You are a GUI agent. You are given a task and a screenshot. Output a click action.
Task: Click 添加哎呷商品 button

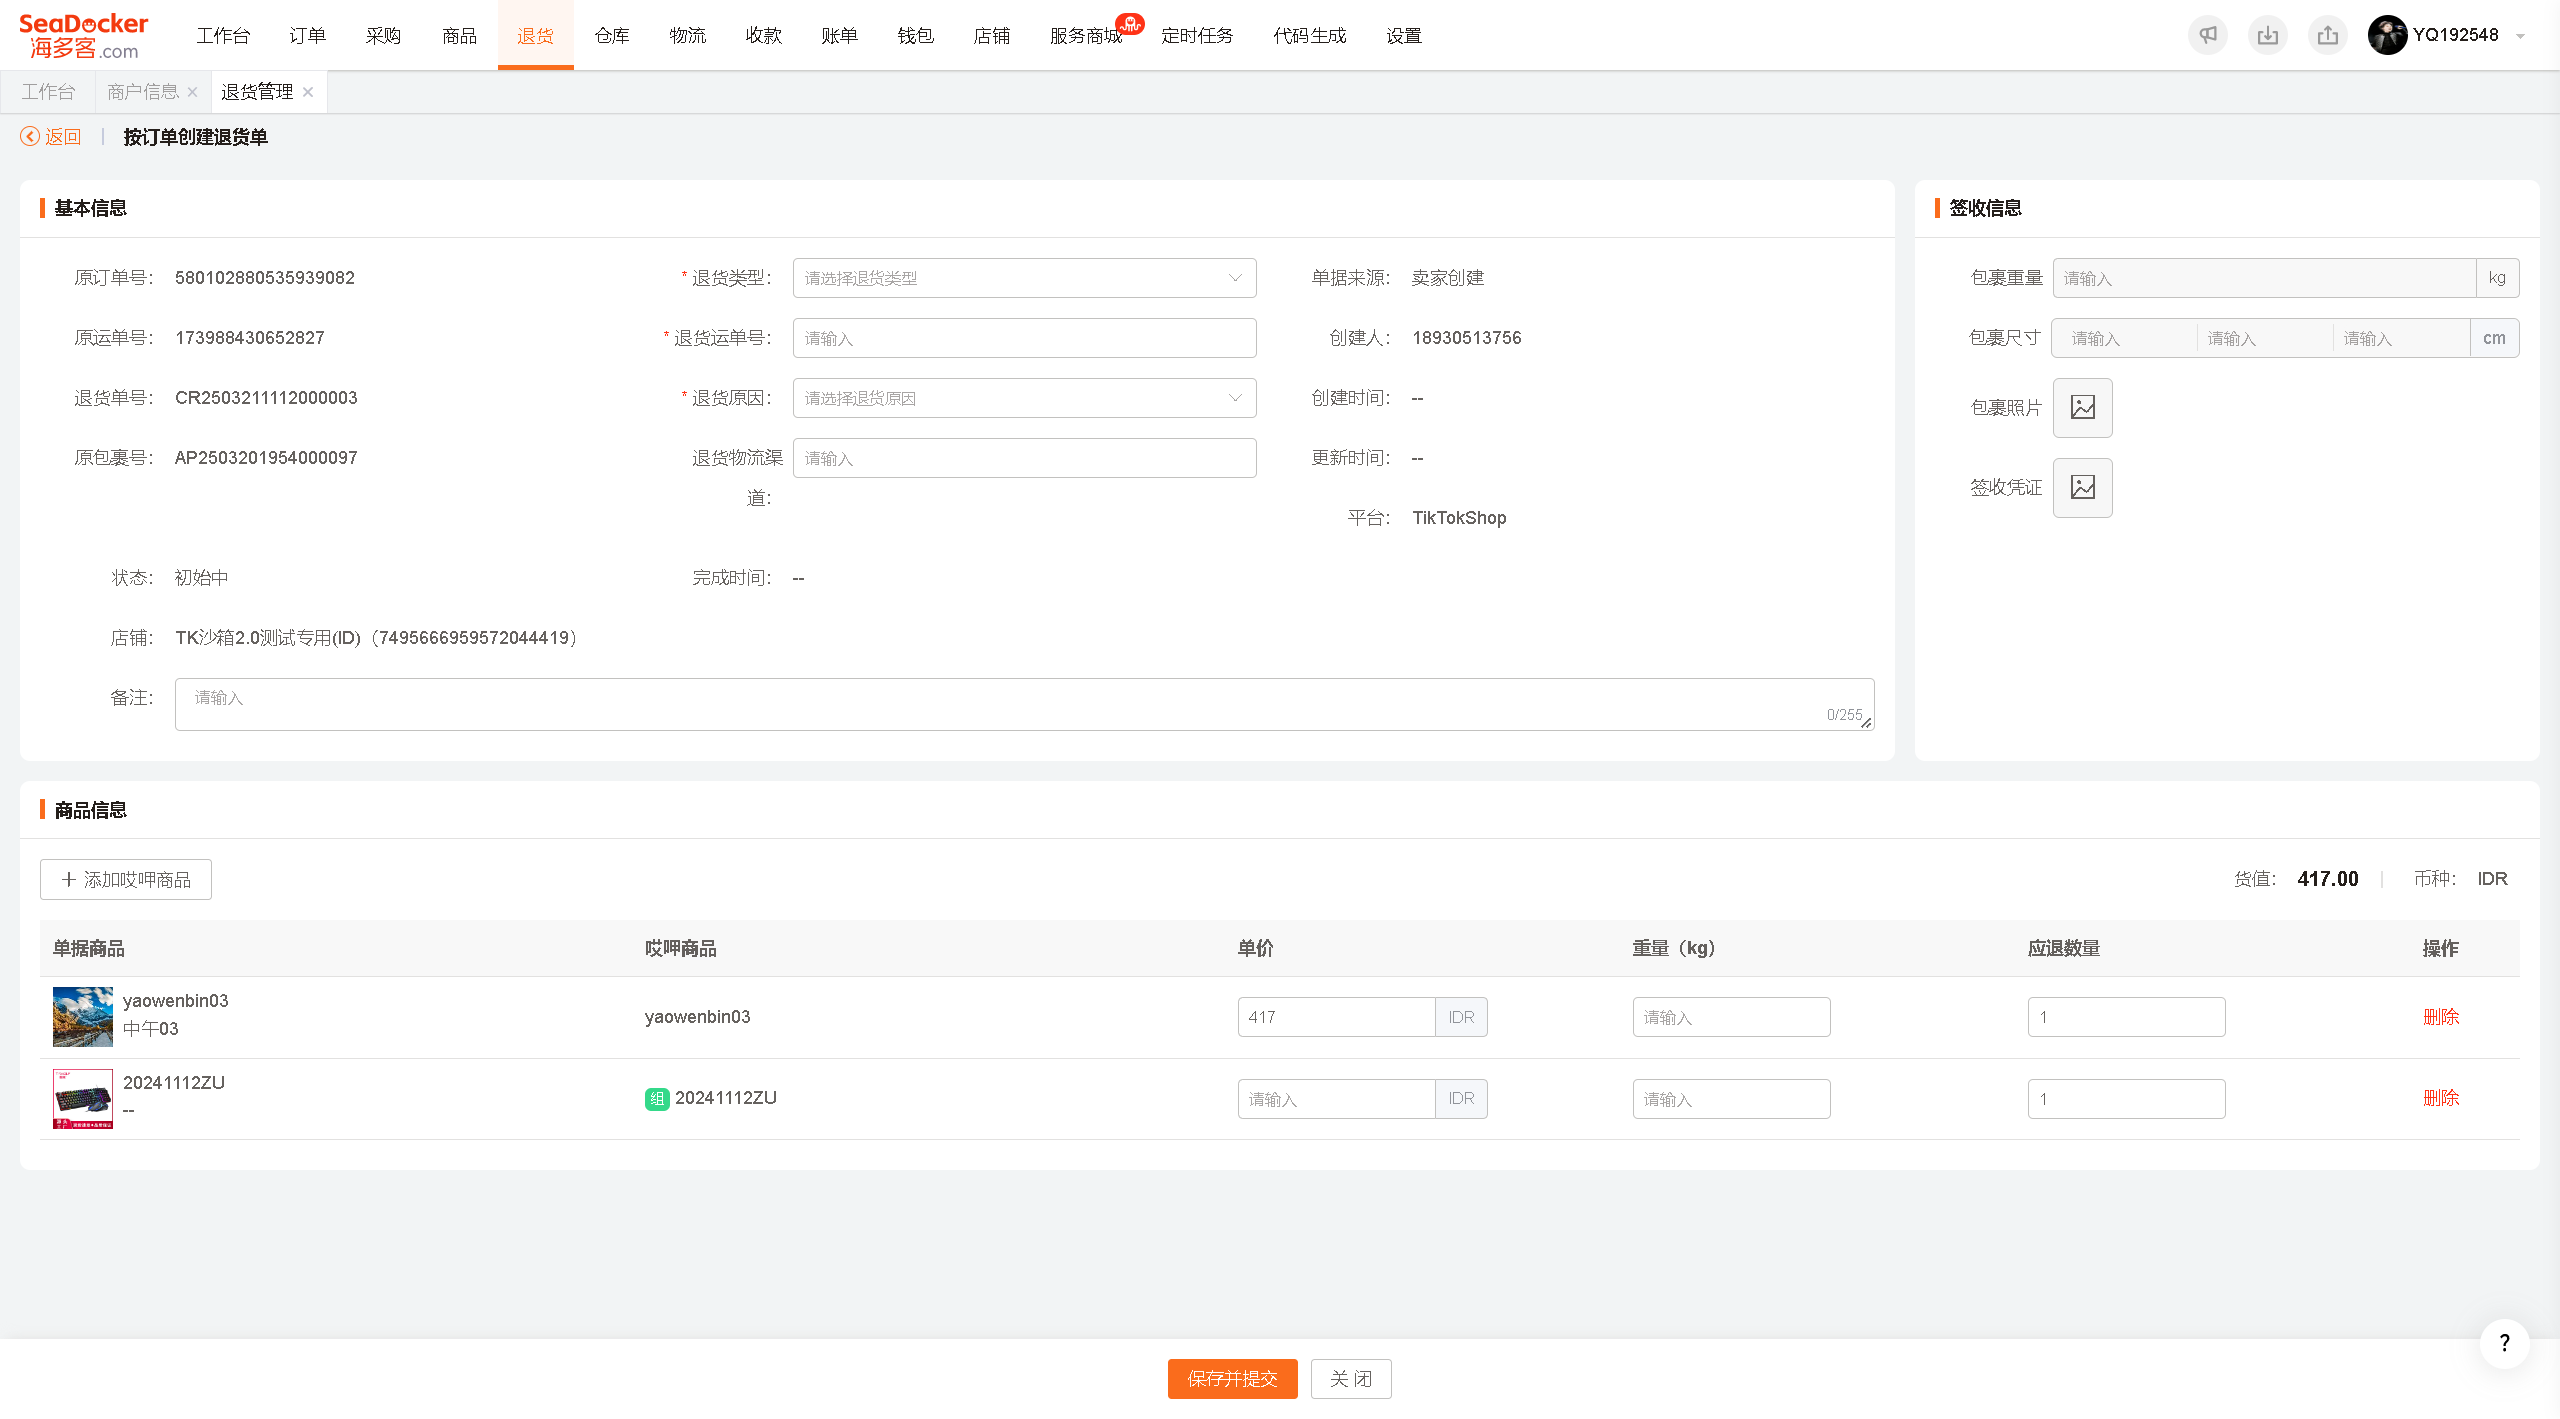point(126,879)
